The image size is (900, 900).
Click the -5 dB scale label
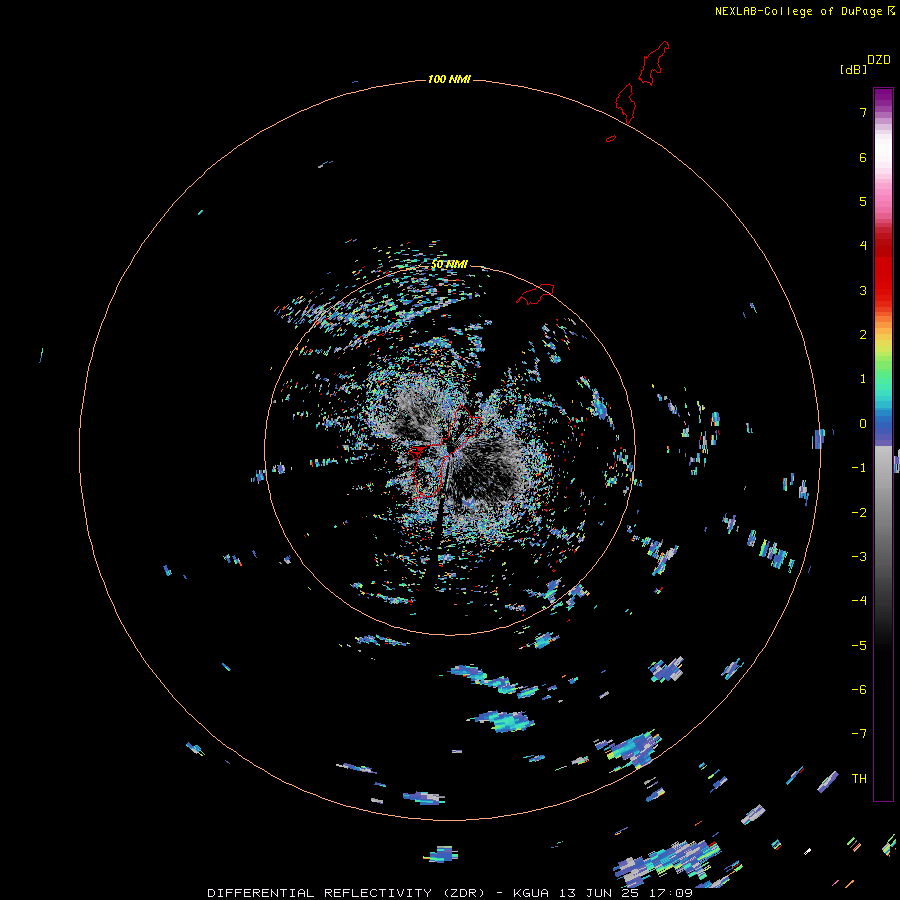click(859, 646)
